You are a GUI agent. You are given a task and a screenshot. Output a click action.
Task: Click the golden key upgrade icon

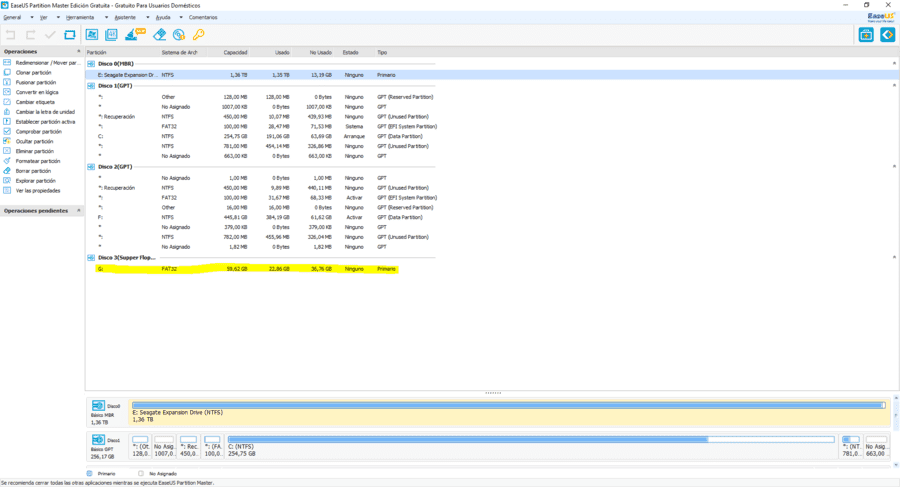(199, 34)
